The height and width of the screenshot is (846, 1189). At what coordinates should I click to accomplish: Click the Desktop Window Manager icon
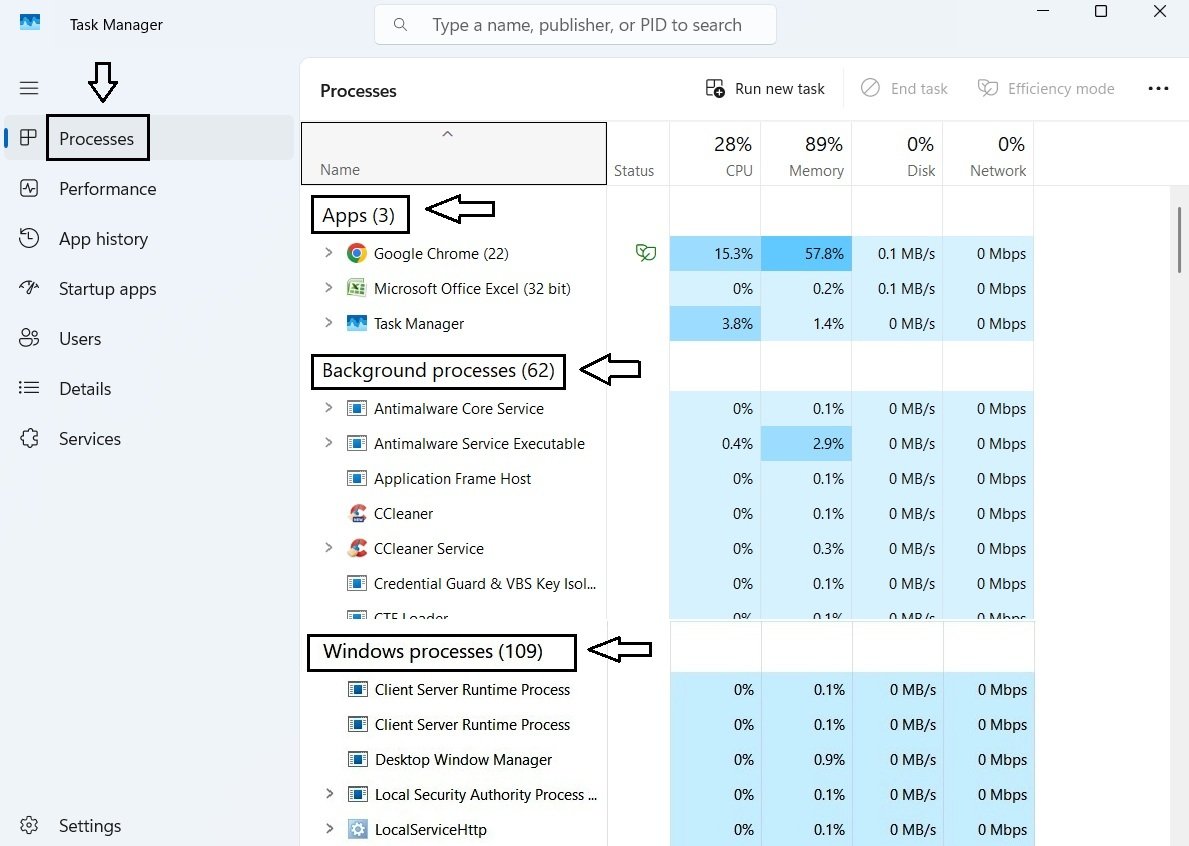point(357,759)
